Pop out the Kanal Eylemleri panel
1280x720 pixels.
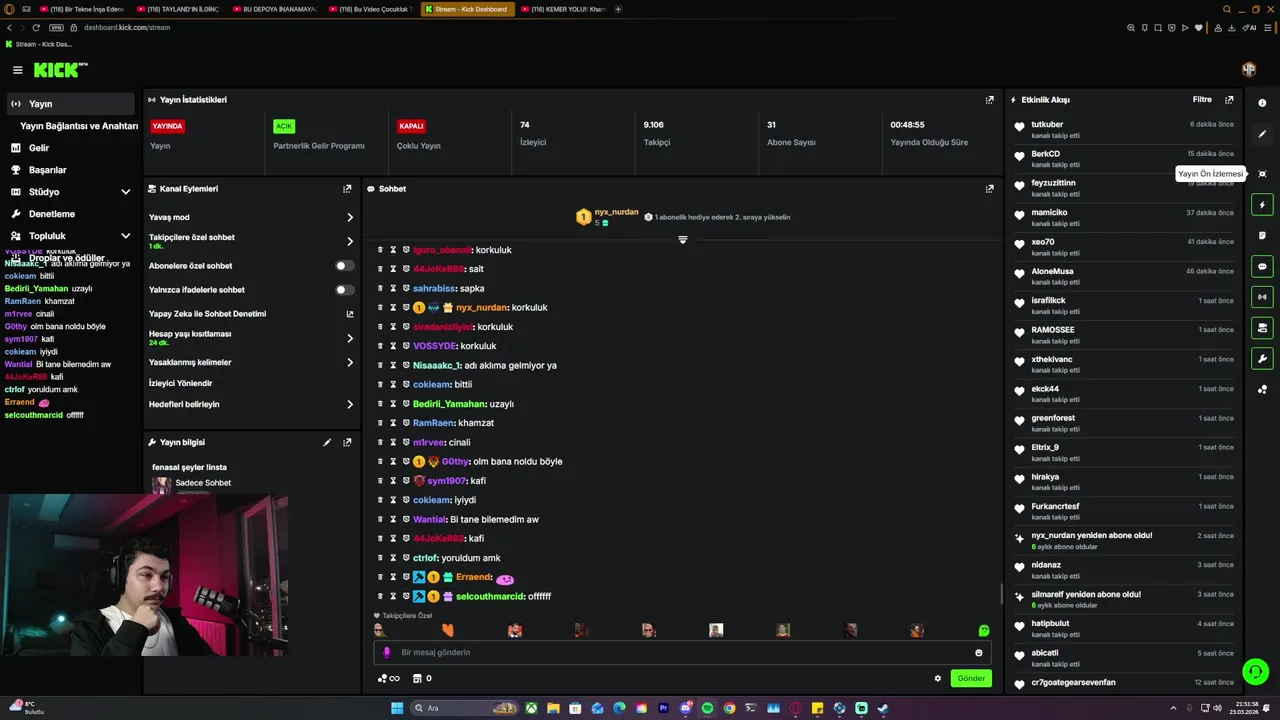pos(347,189)
